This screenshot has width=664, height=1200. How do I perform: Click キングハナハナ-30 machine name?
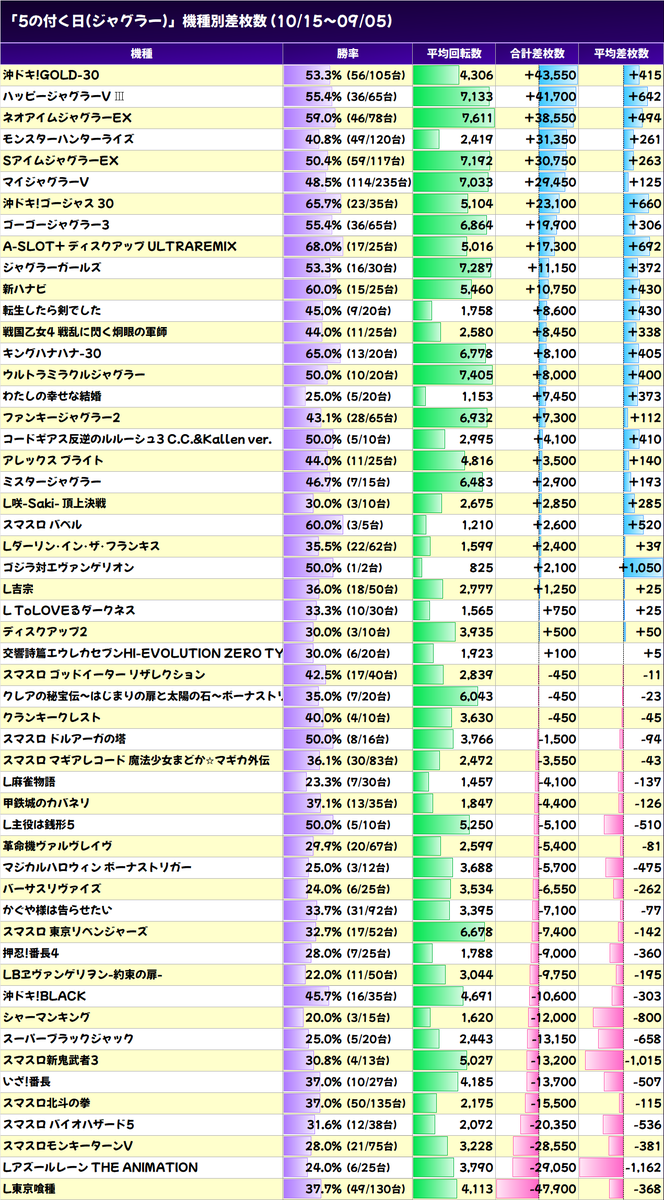coord(54,353)
